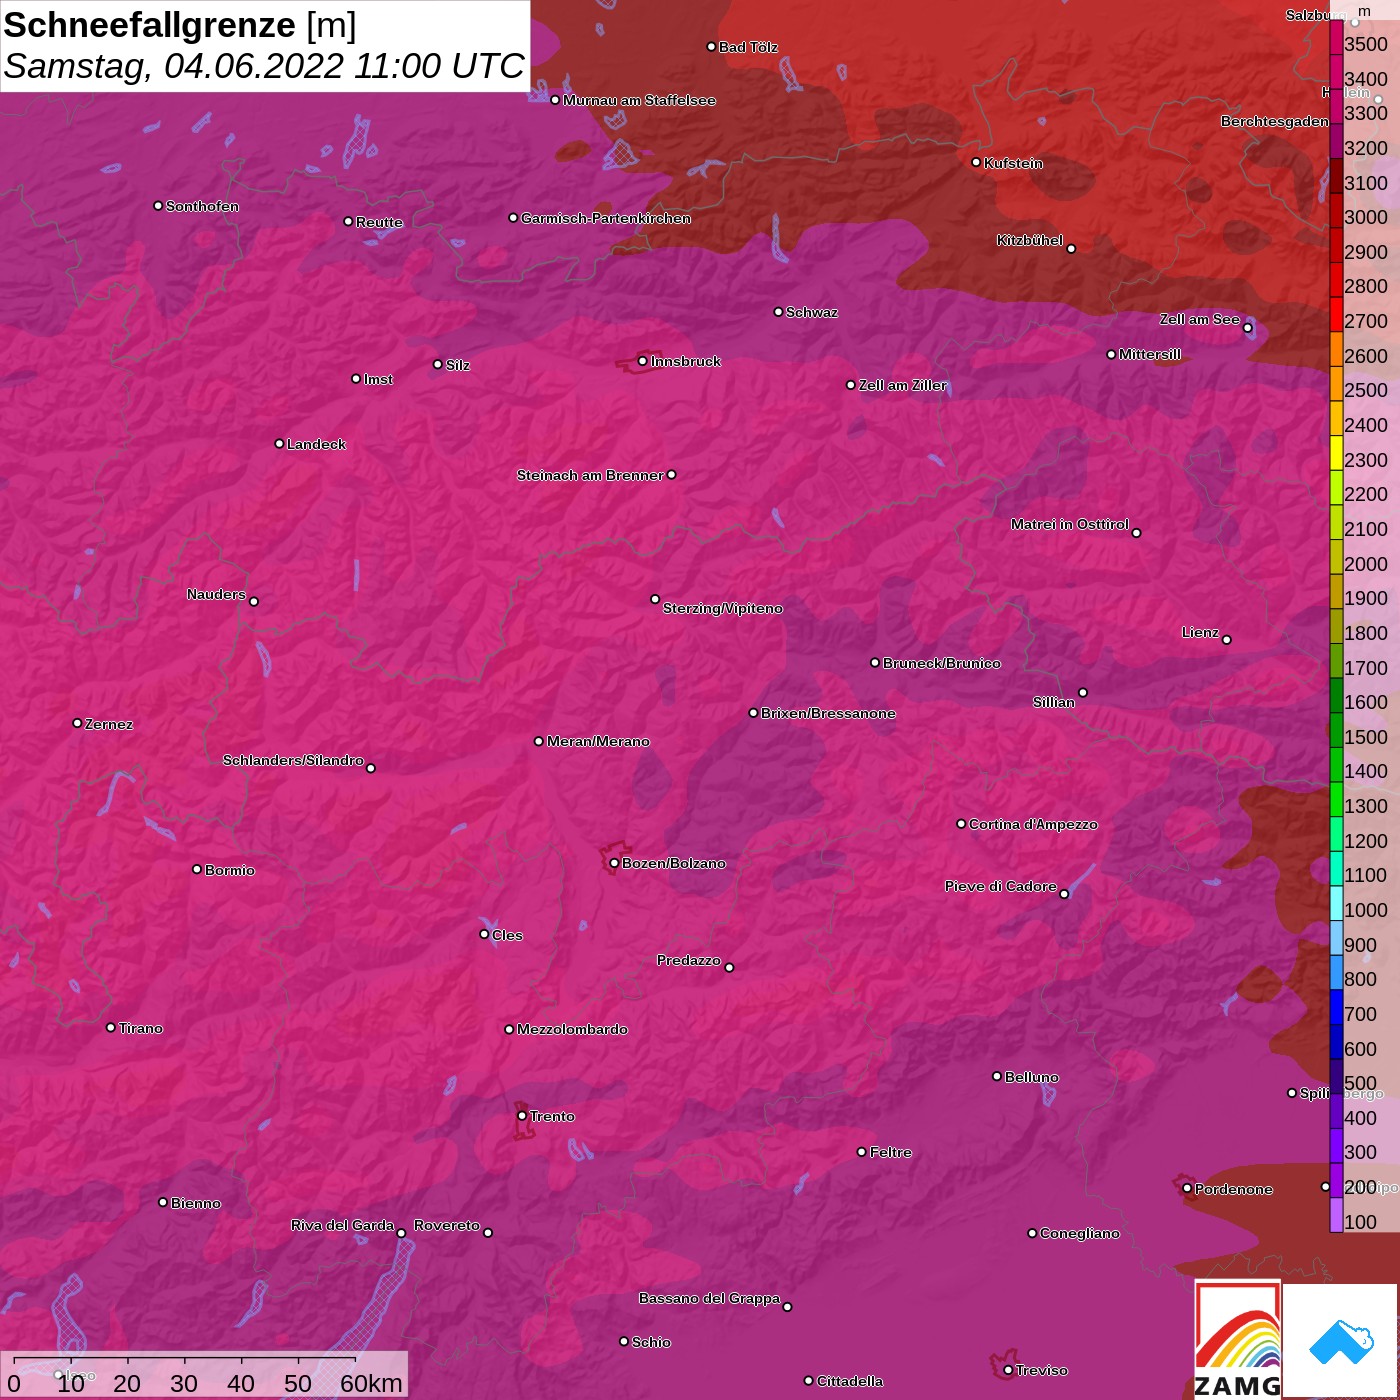Click the Pieve di Cadore label
This screenshot has width=1400, height=1400.
pos(1000,886)
